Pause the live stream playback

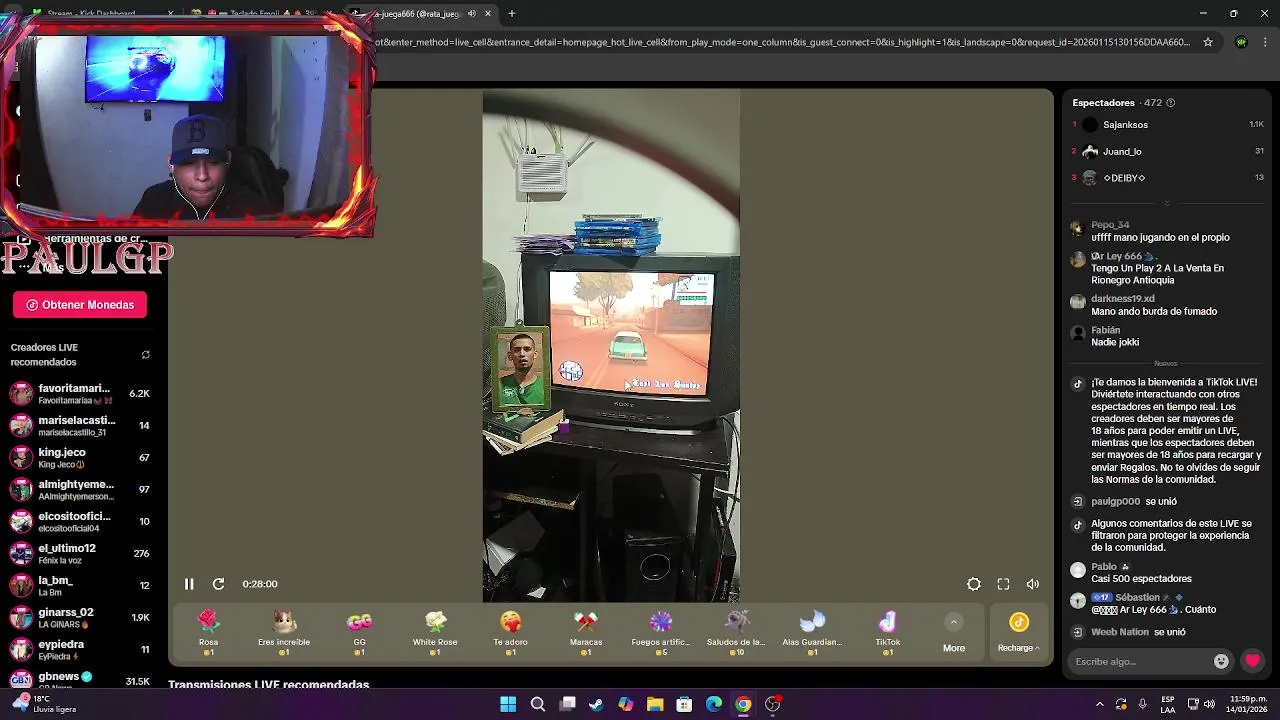189,584
